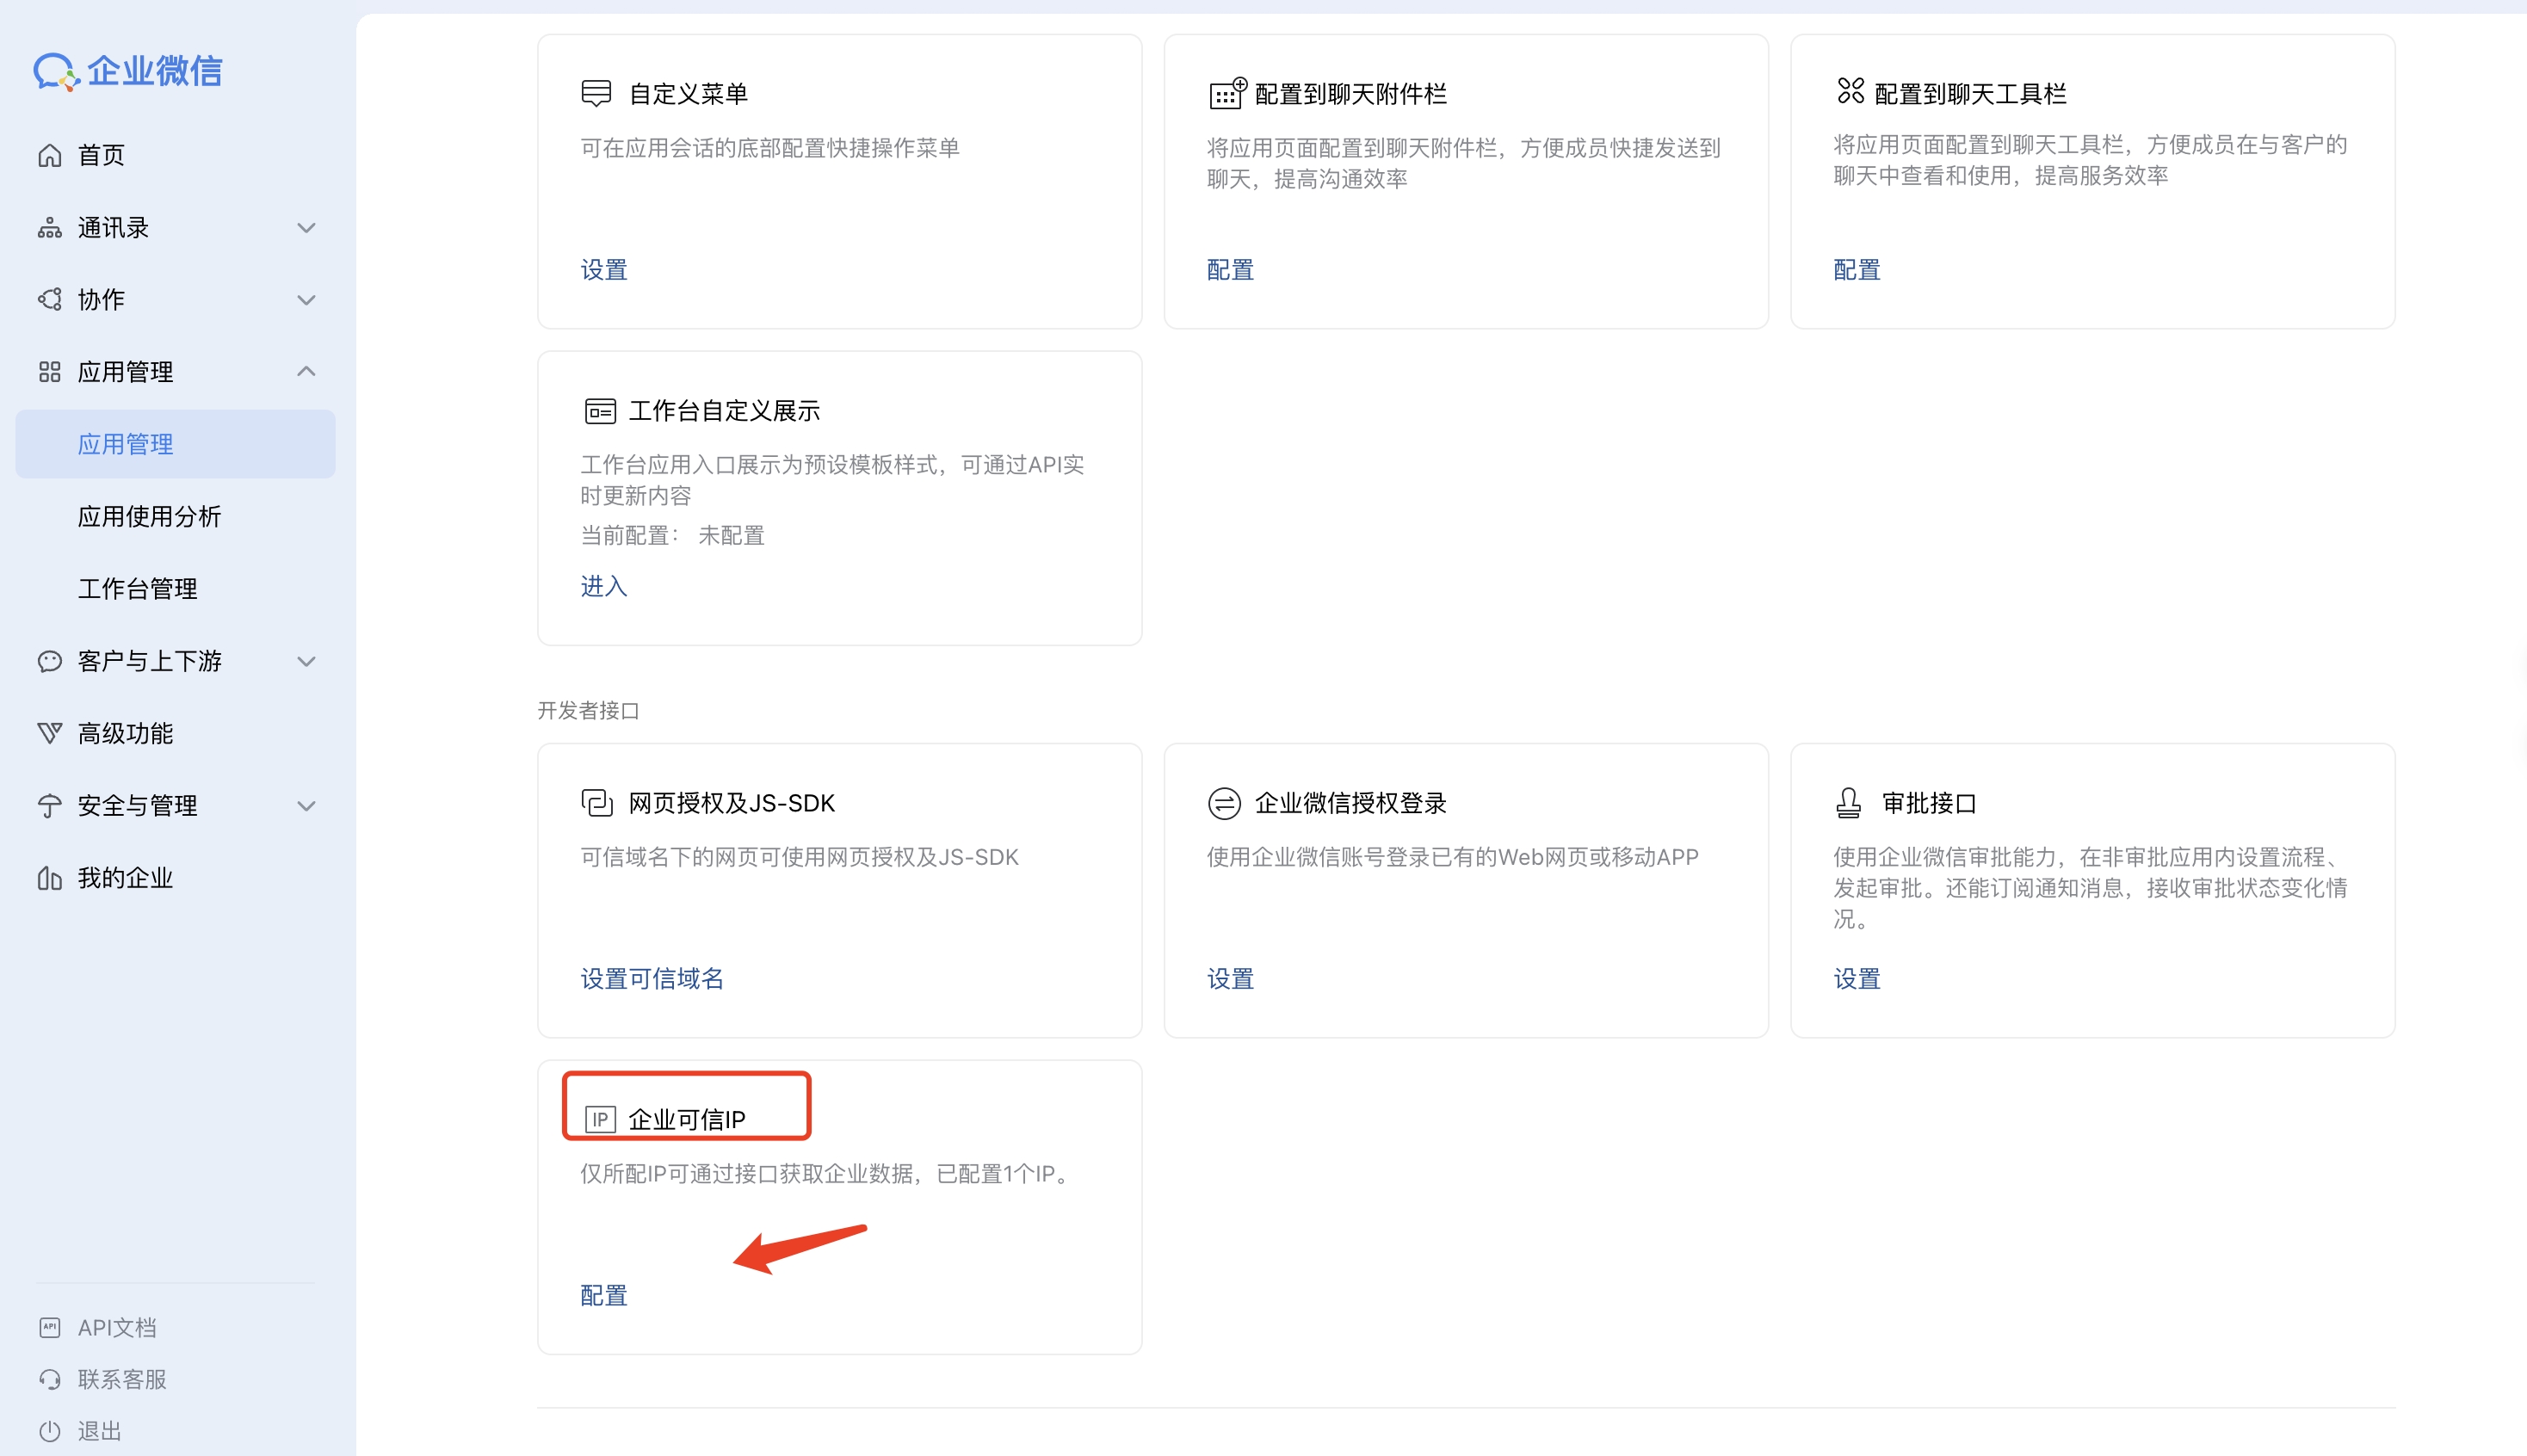This screenshot has height=1456, width=2527.
Task: Click the 企业可信IP badge icon
Action: pos(599,1120)
